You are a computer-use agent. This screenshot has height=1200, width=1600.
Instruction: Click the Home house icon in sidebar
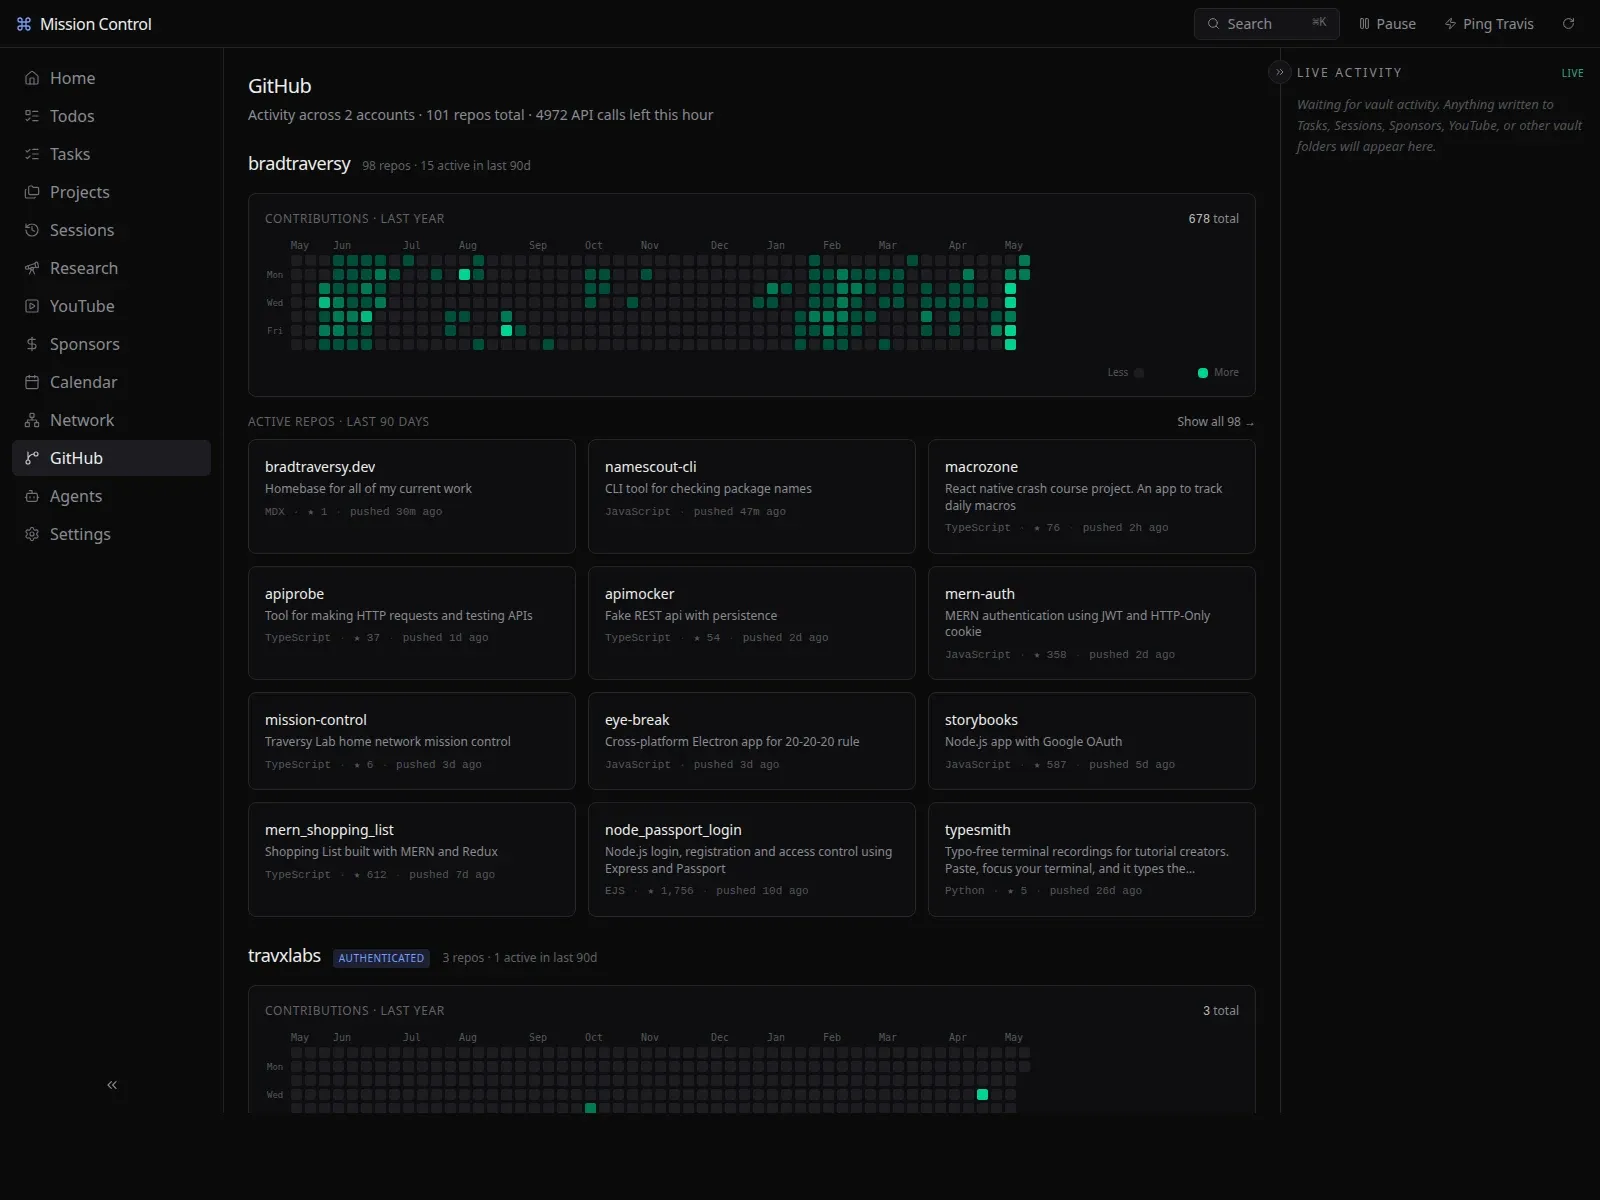[32, 78]
